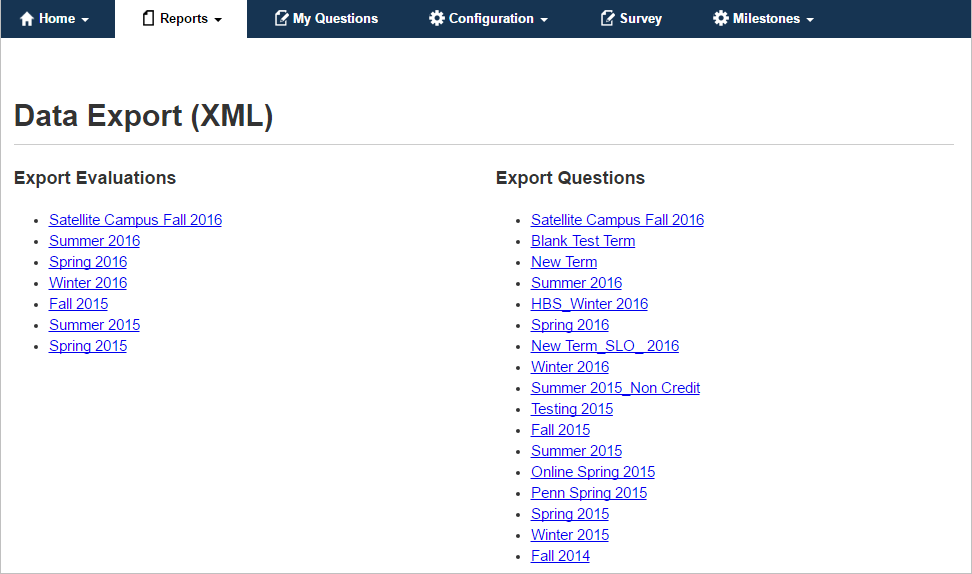The height and width of the screenshot is (574, 972).
Task: Click the Configuration gear icon
Action: pos(437,19)
